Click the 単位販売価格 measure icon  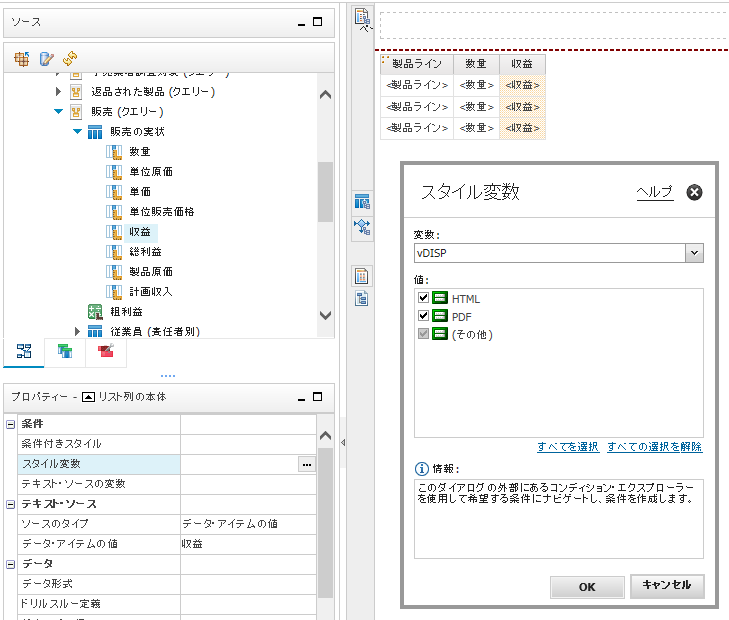114,212
